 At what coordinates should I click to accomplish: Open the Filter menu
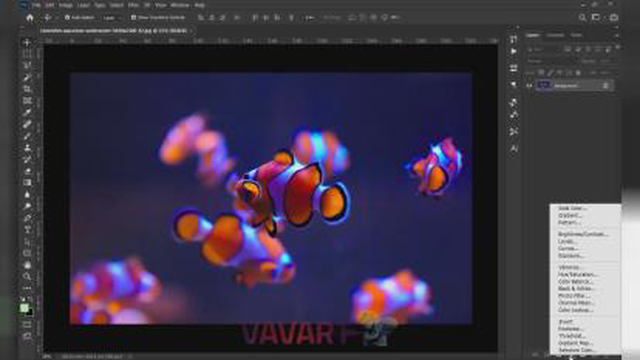[133, 5]
